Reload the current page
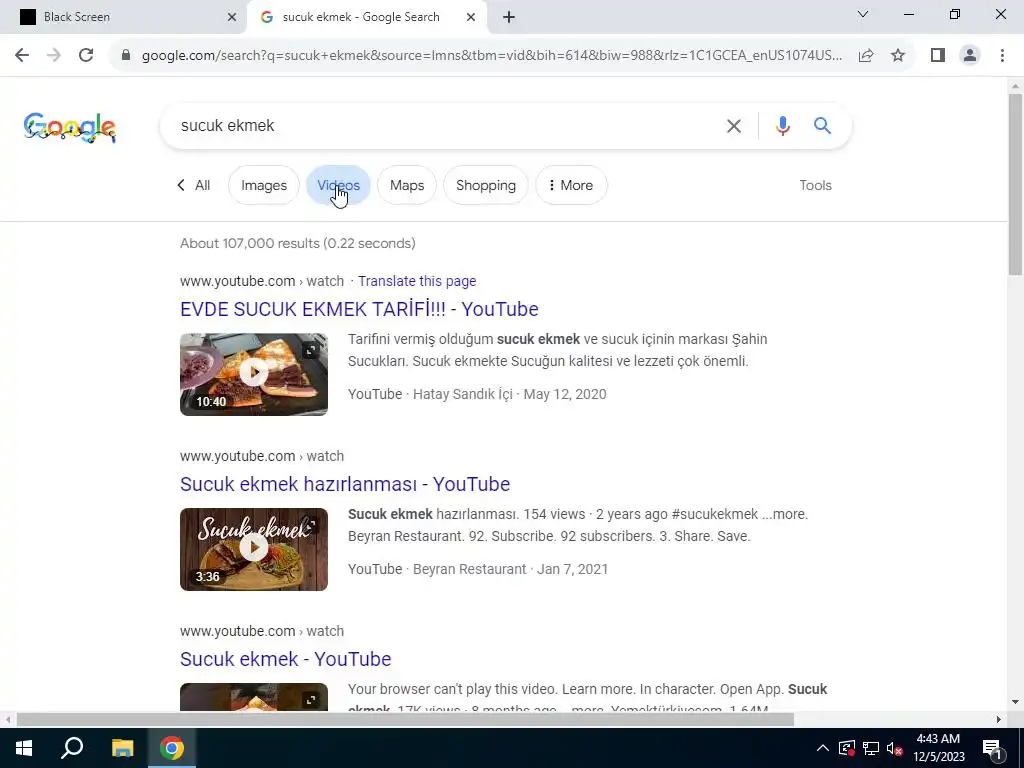1024x768 pixels. tap(86, 55)
